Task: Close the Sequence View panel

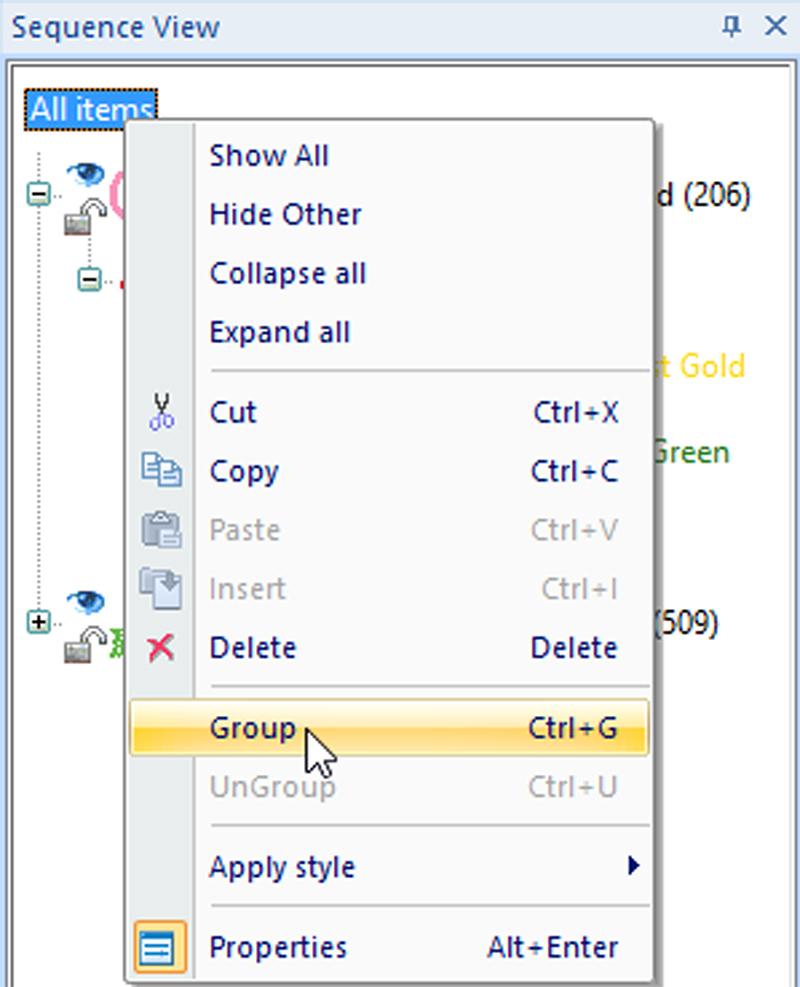Action: tap(775, 26)
